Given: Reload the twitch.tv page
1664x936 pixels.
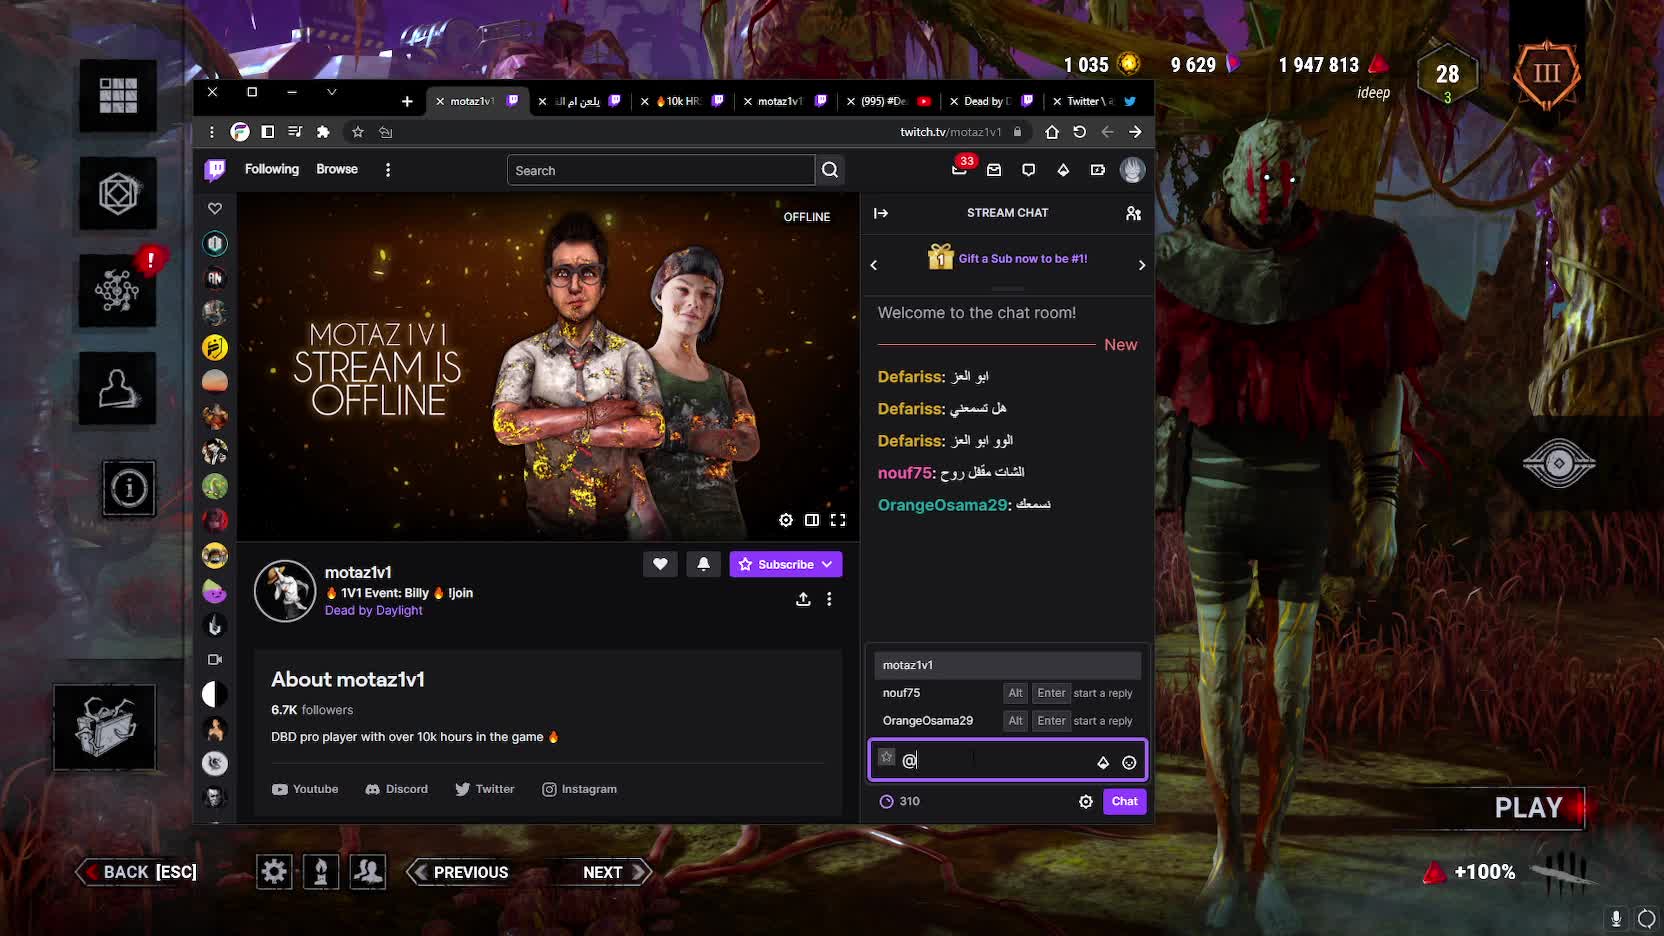Looking at the screenshot, I should (1079, 132).
